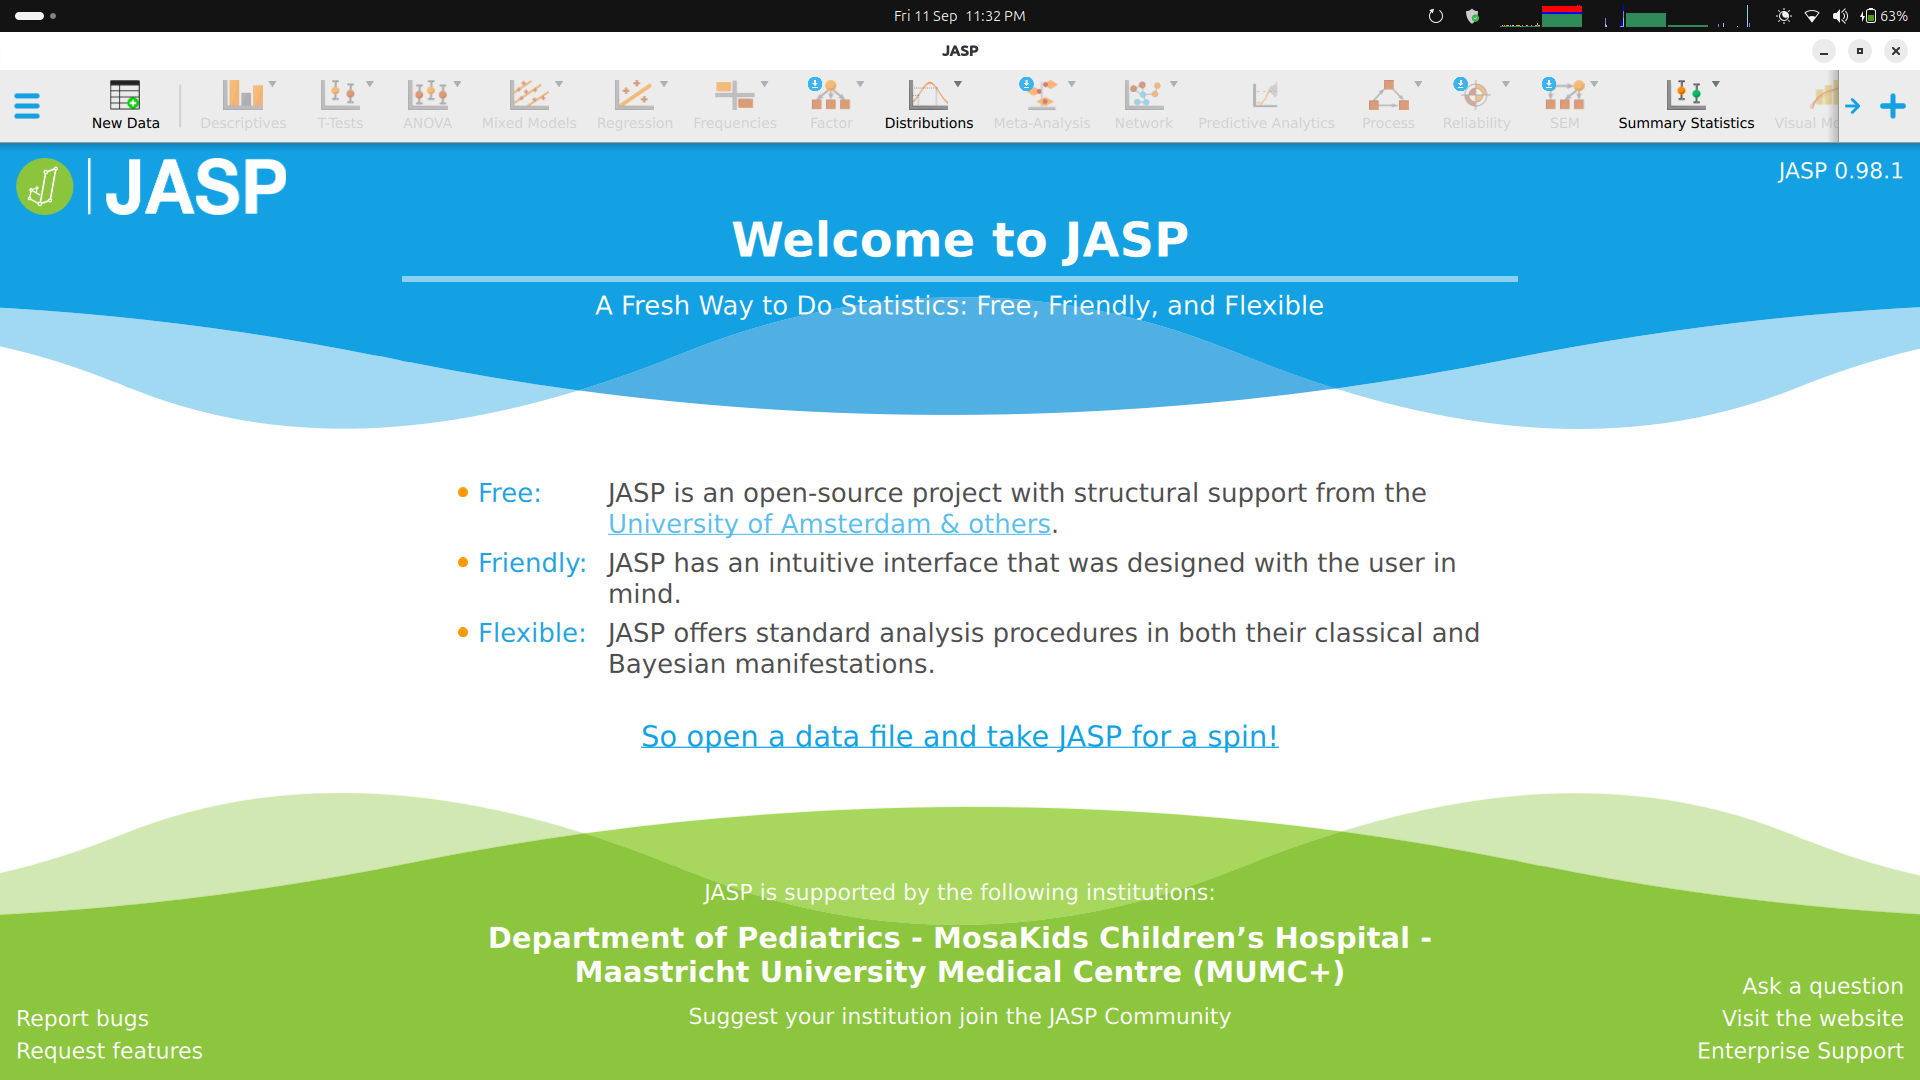
Task: Open the Distributions module
Action: (929, 105)
